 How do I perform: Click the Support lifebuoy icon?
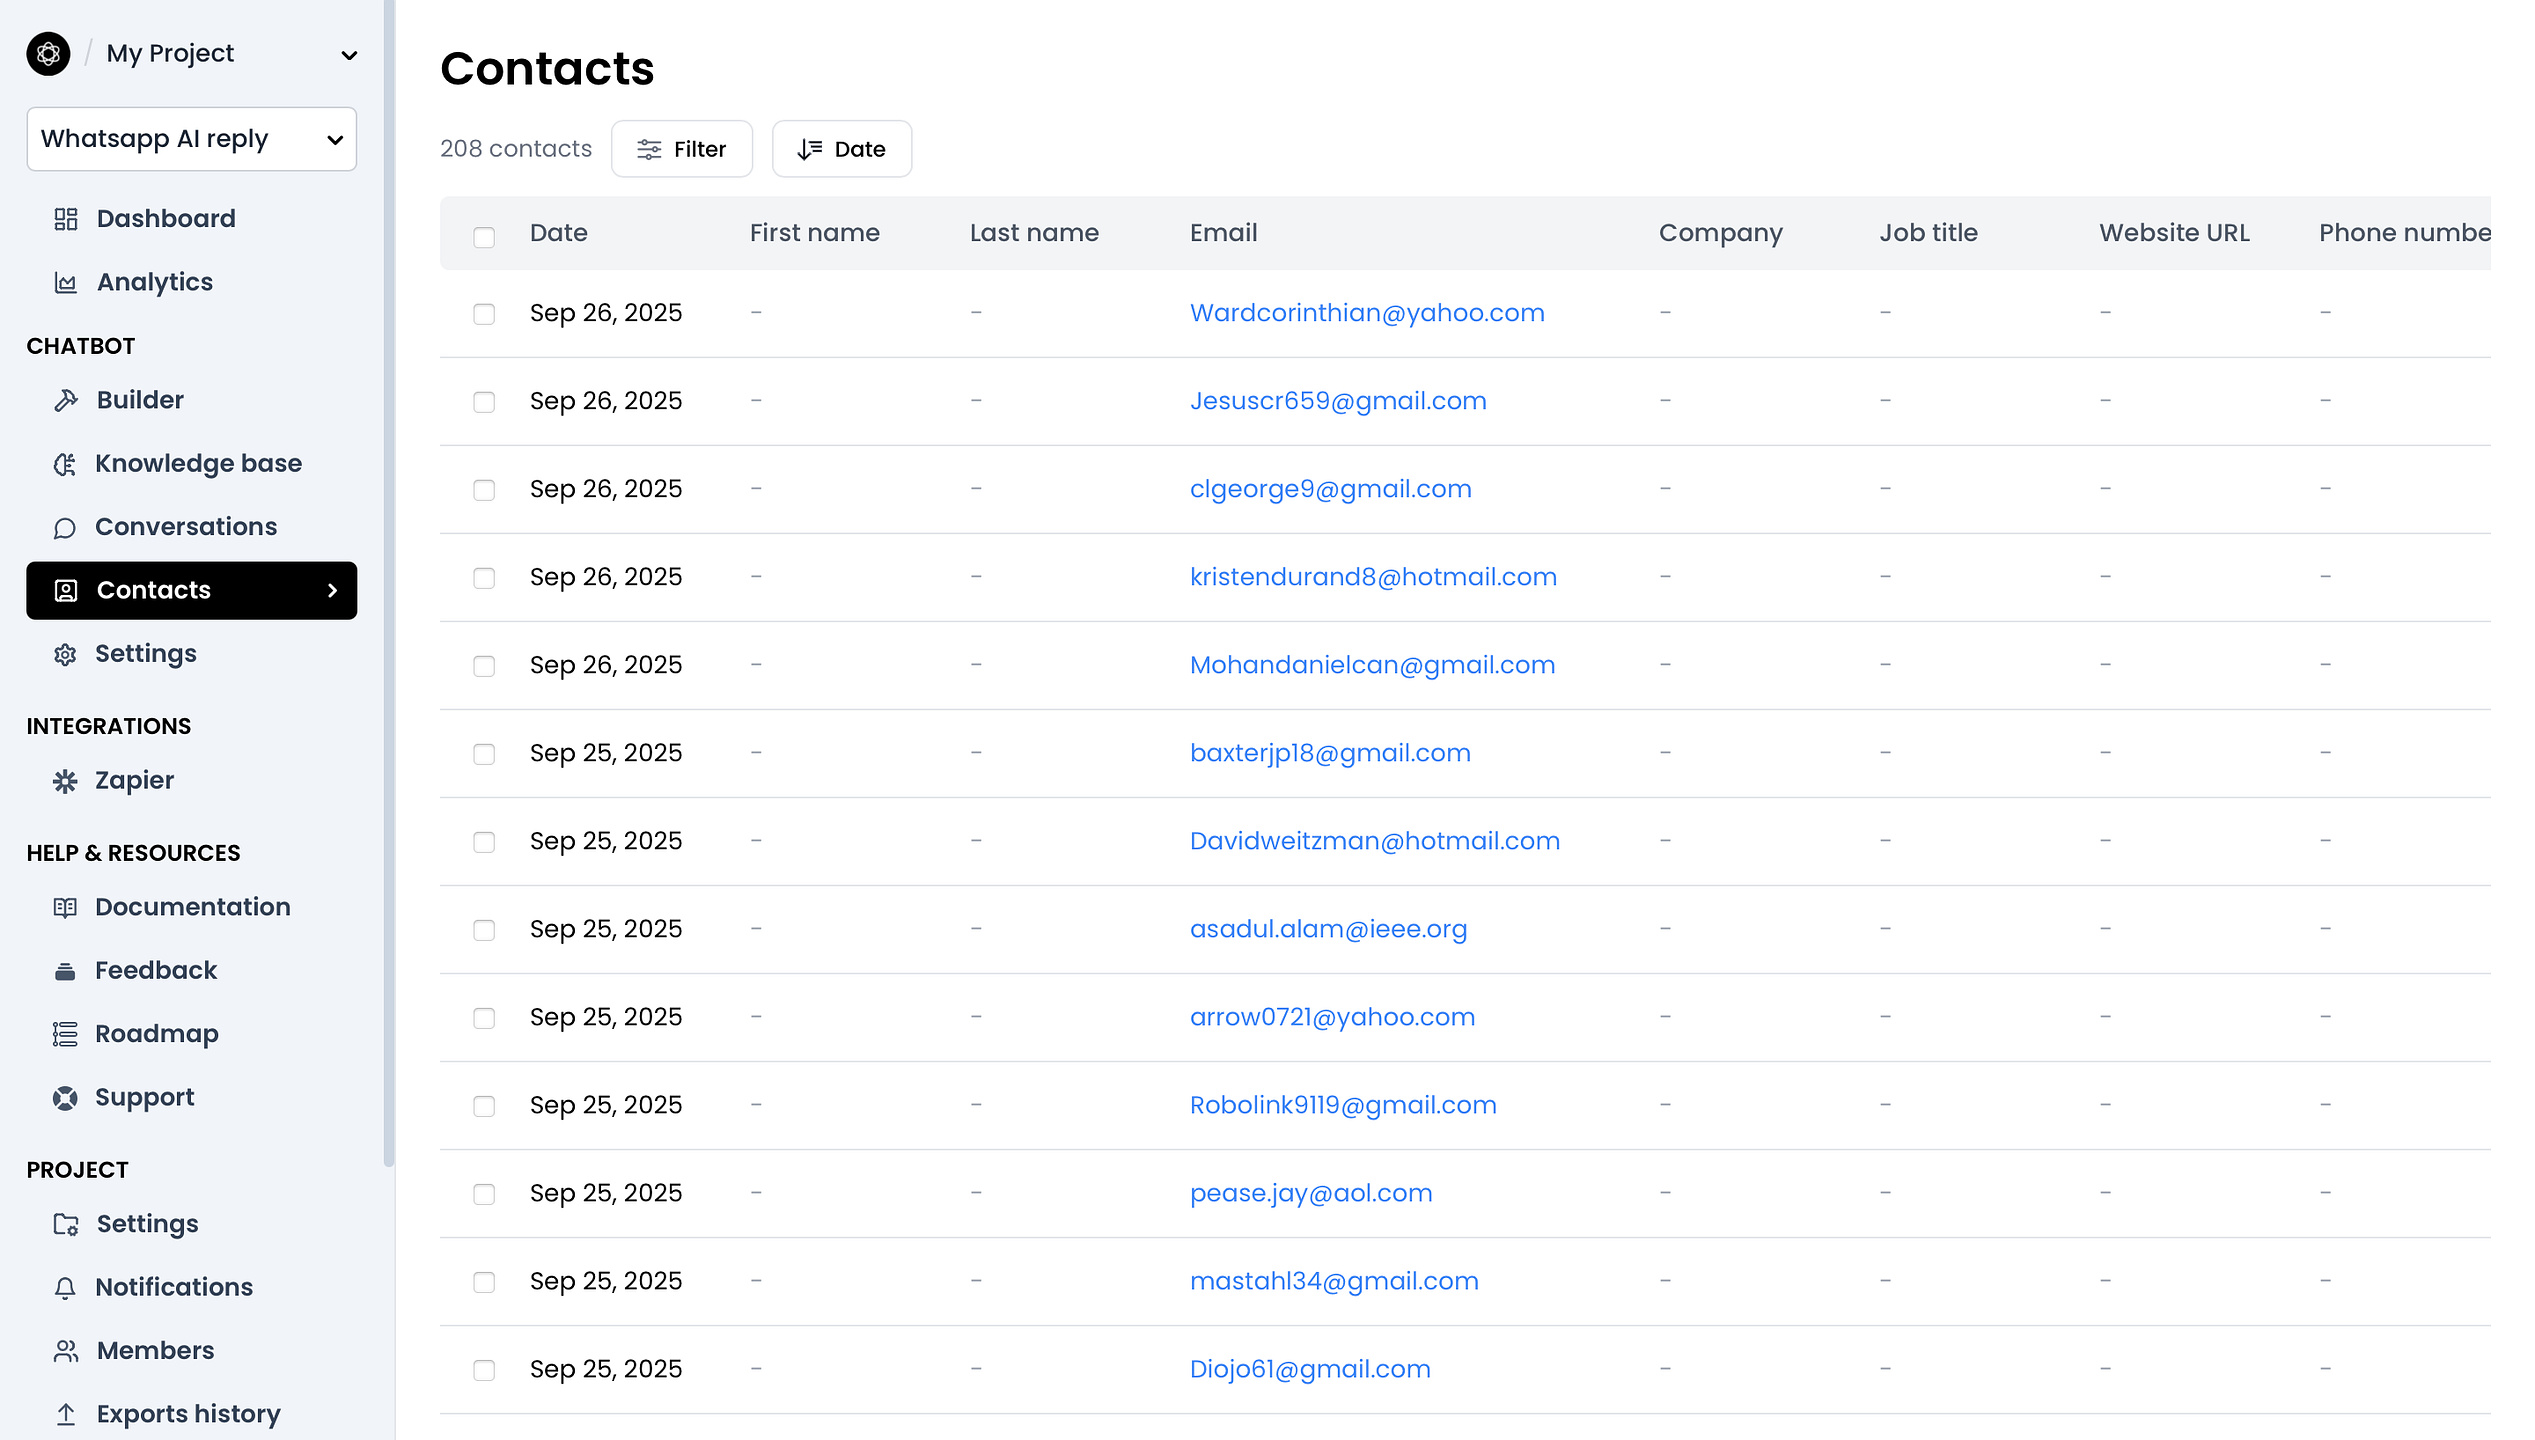pyautogui.click(x=65, y=1098)
